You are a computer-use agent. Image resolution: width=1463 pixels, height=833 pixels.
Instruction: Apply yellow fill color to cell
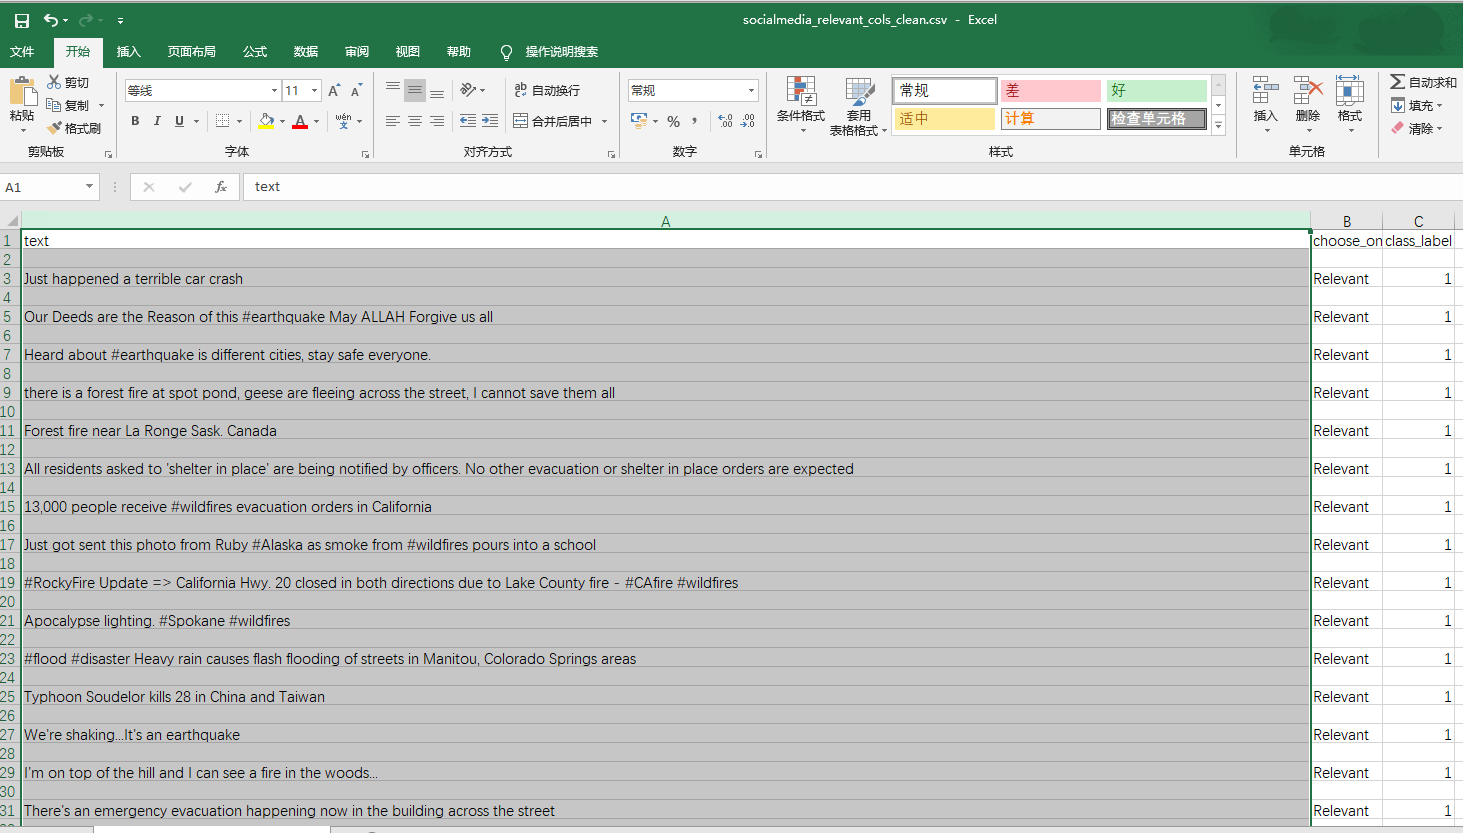point(266,121)
